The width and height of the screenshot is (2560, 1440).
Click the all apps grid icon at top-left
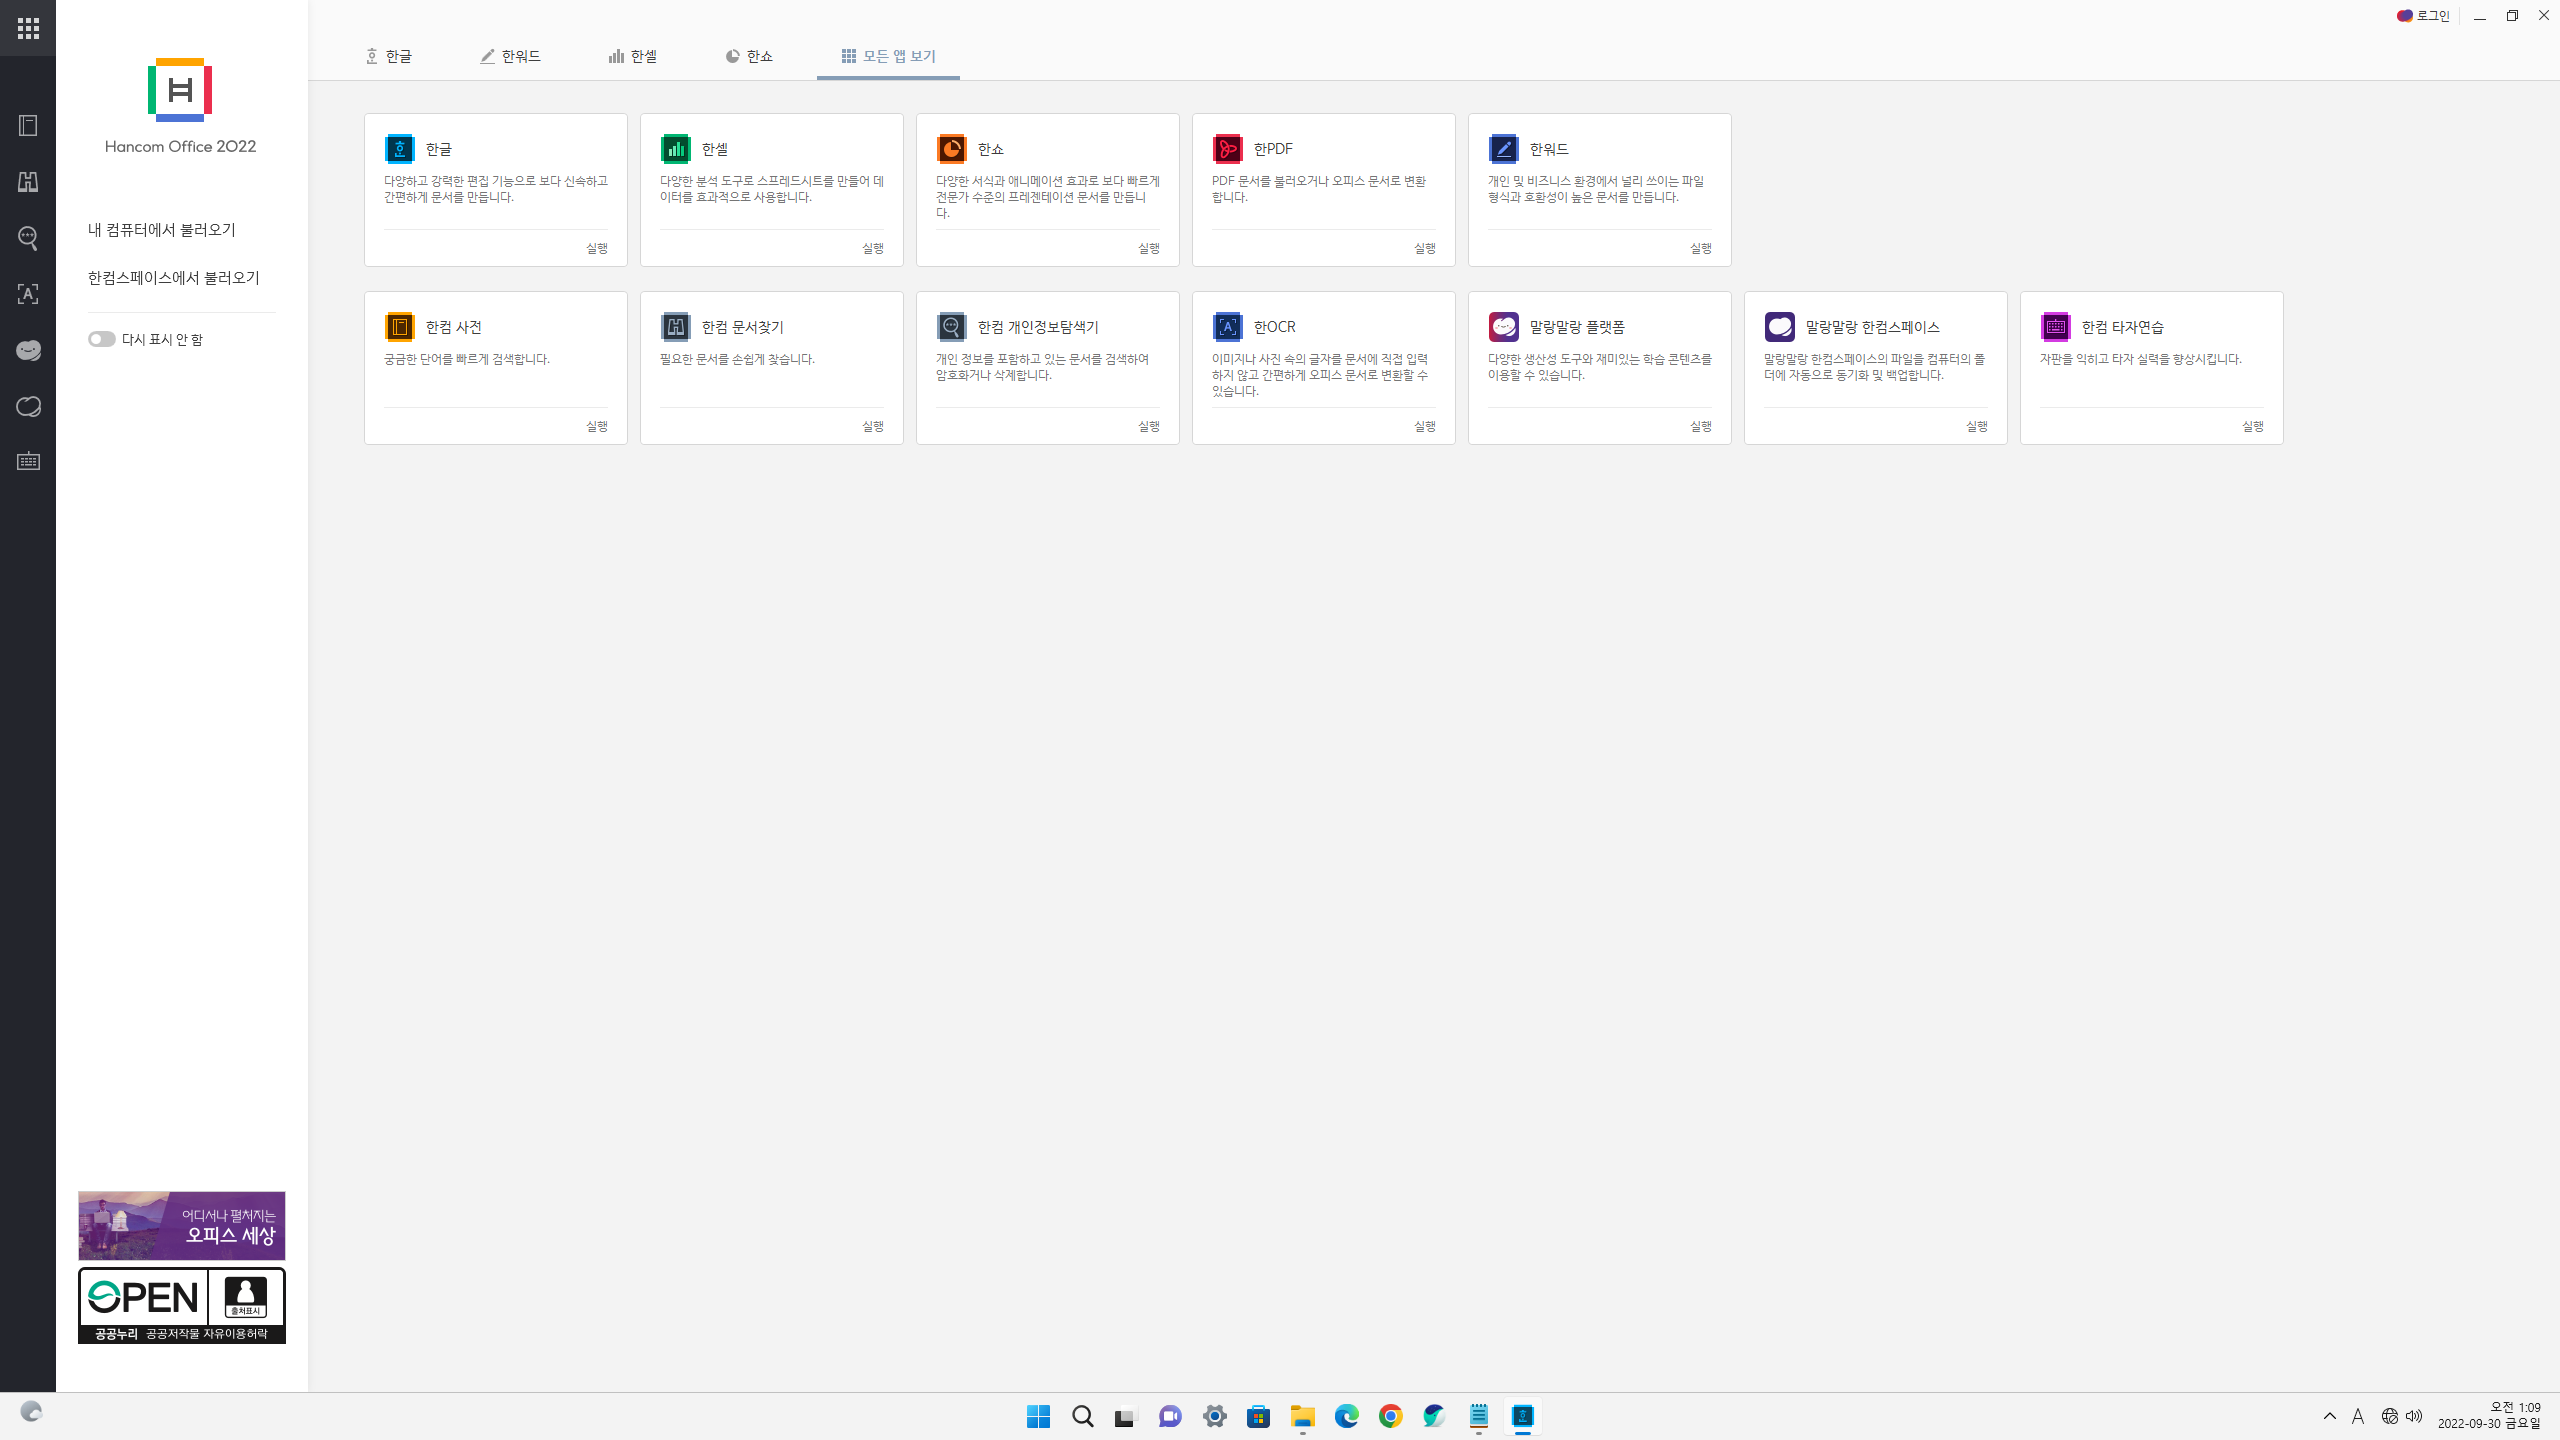click(x=28, y=28)
